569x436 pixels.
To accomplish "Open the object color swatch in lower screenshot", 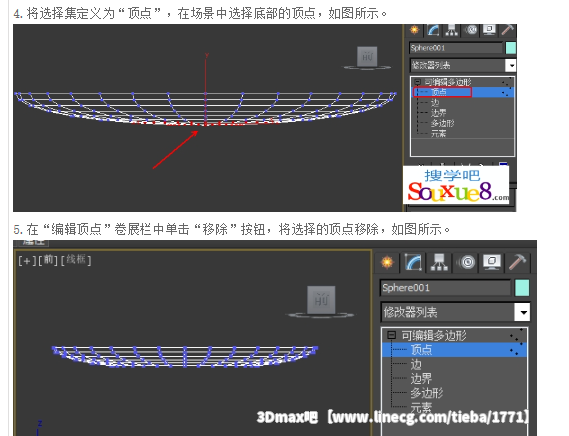I will pos(522,288).
